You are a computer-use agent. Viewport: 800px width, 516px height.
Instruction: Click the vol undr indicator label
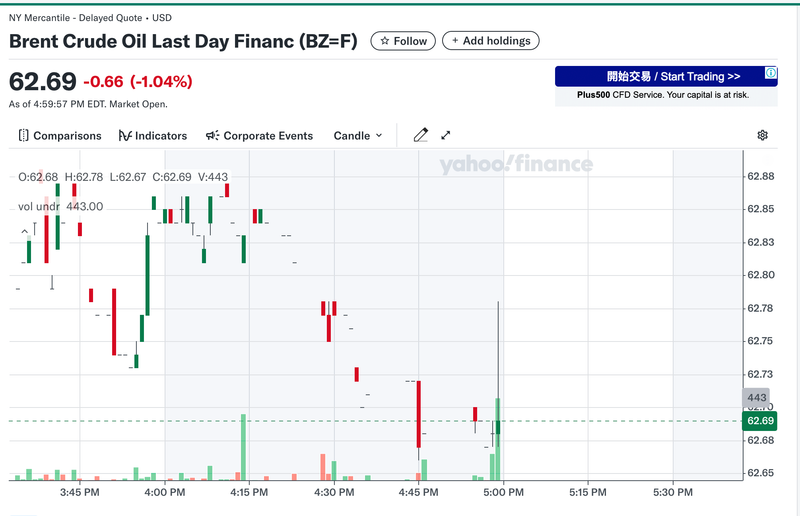coord(39,206)
